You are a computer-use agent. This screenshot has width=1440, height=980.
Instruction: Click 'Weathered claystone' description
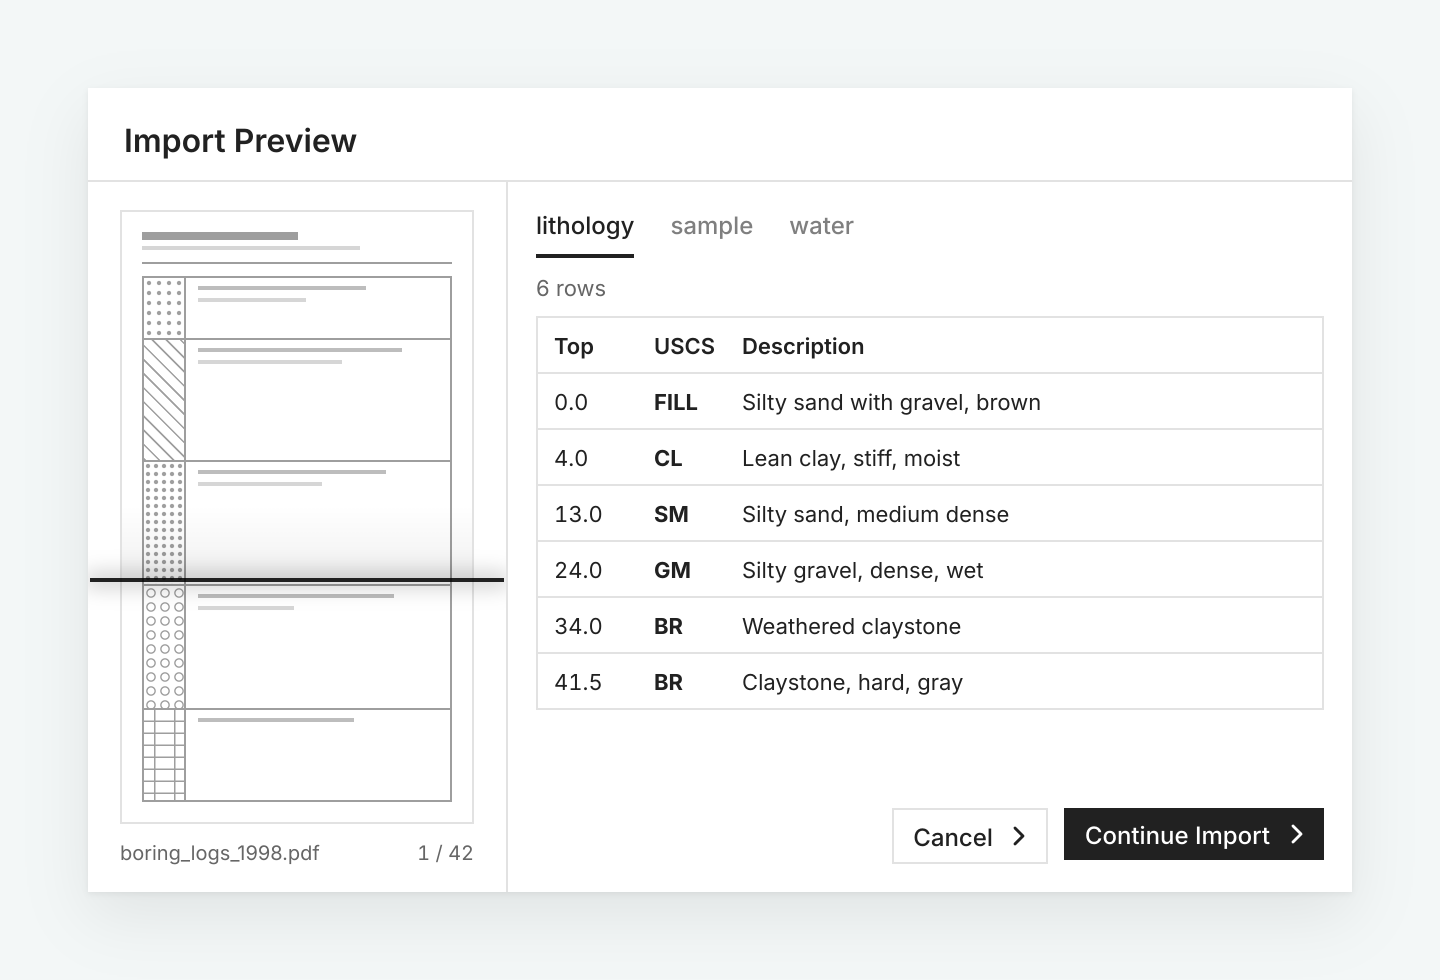pos(851,626)
